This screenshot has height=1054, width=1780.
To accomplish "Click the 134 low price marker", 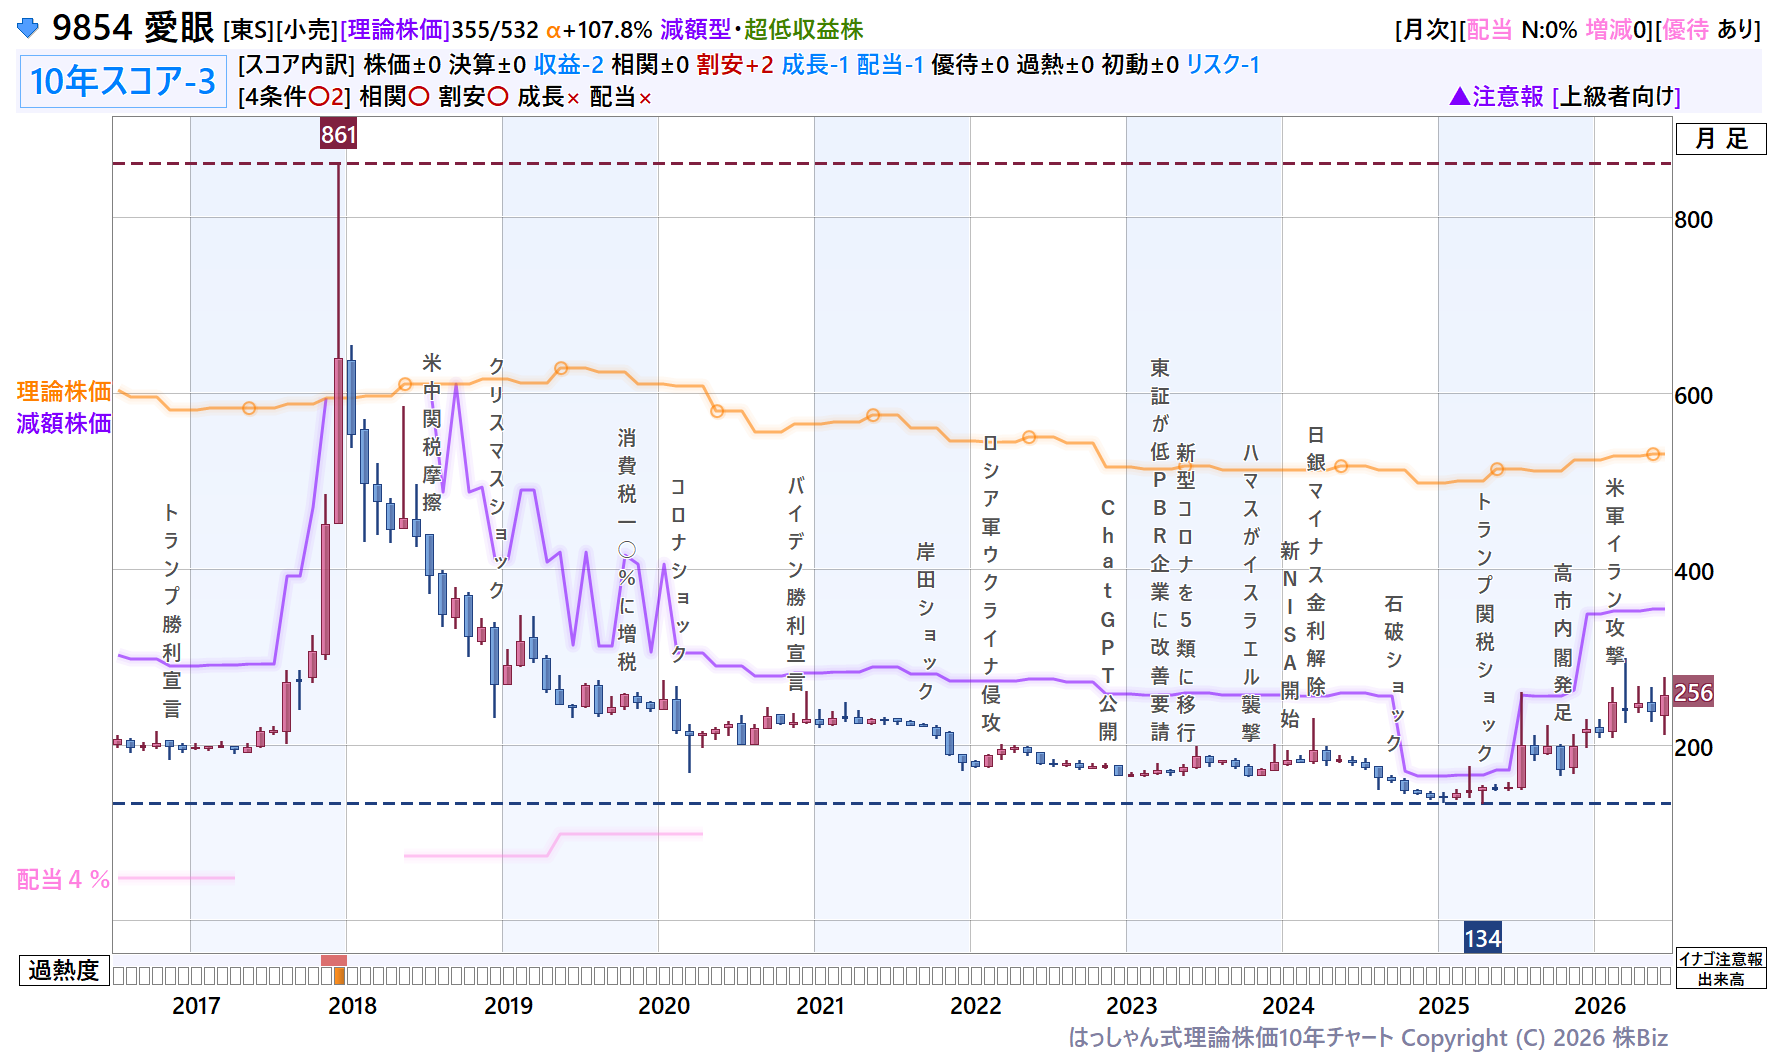I will click(1482, 938).
